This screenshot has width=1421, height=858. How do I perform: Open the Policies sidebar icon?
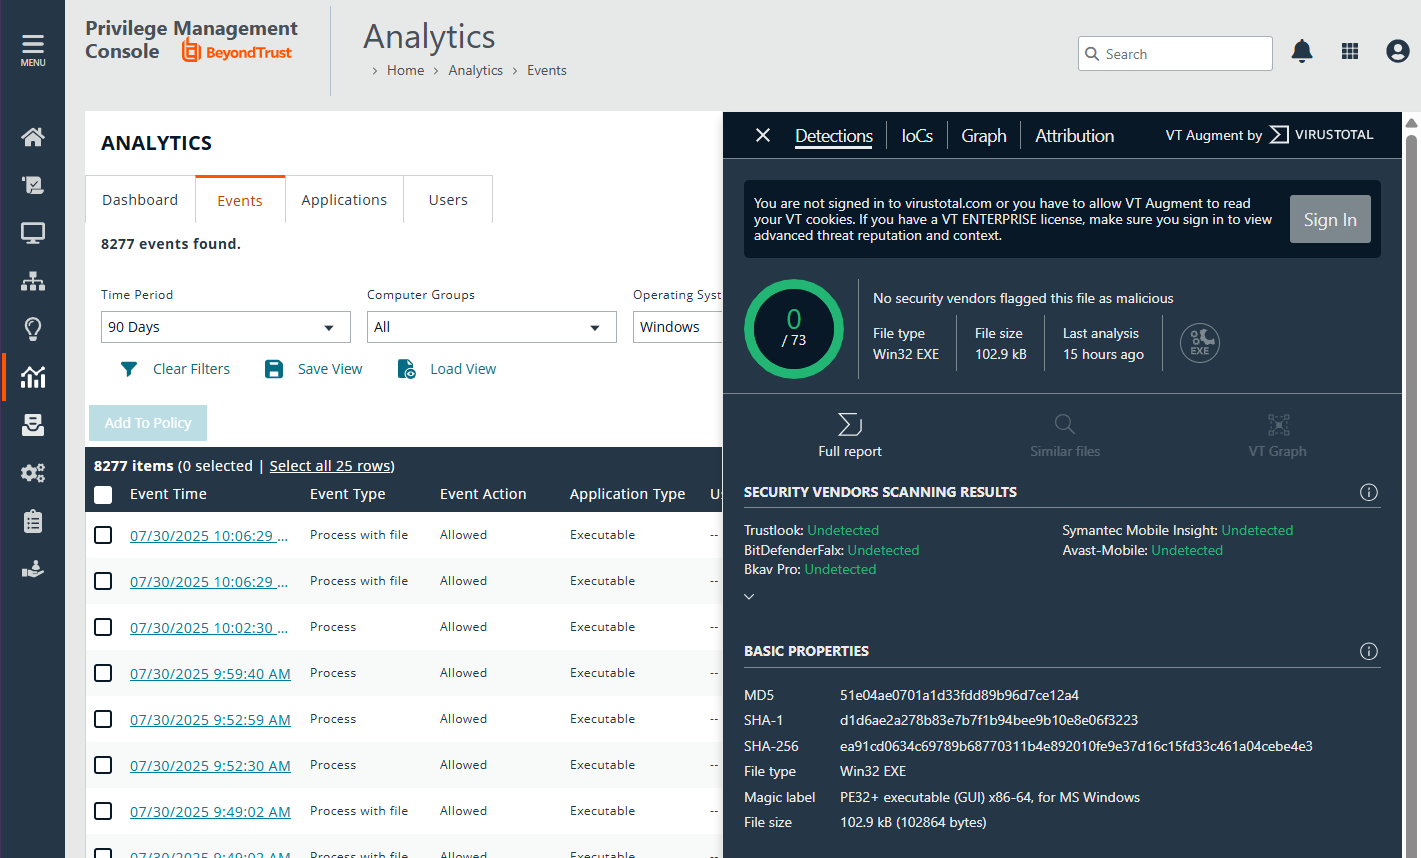33,185
